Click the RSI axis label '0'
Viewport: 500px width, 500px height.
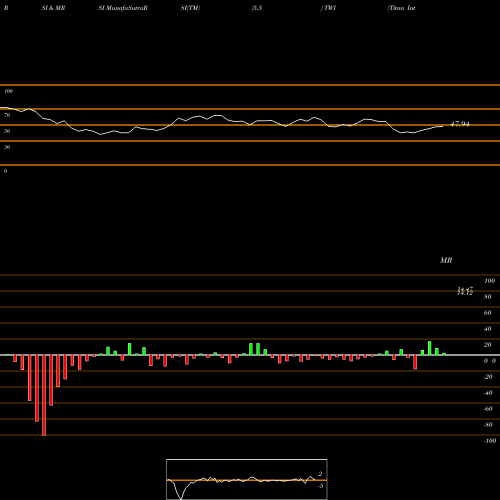click(5, 171)
